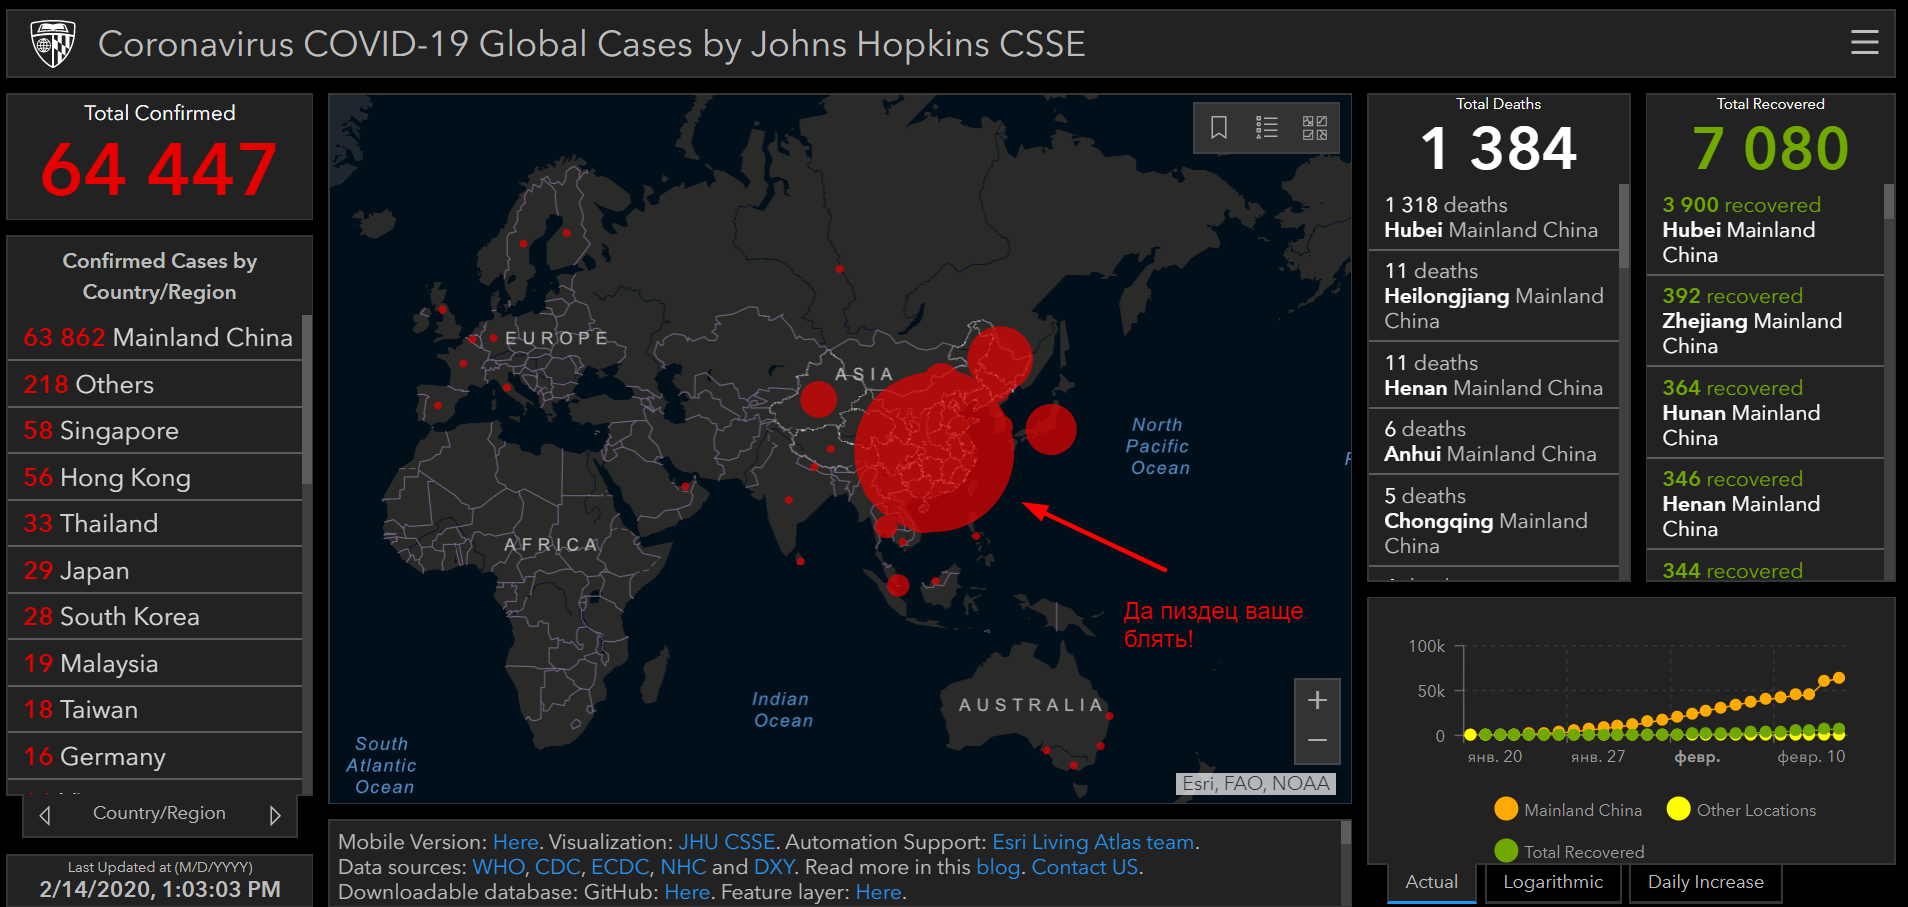Click the Total Deaths 1 384 counter
Screen dimensions: 1908x907
pos(1498,148)
